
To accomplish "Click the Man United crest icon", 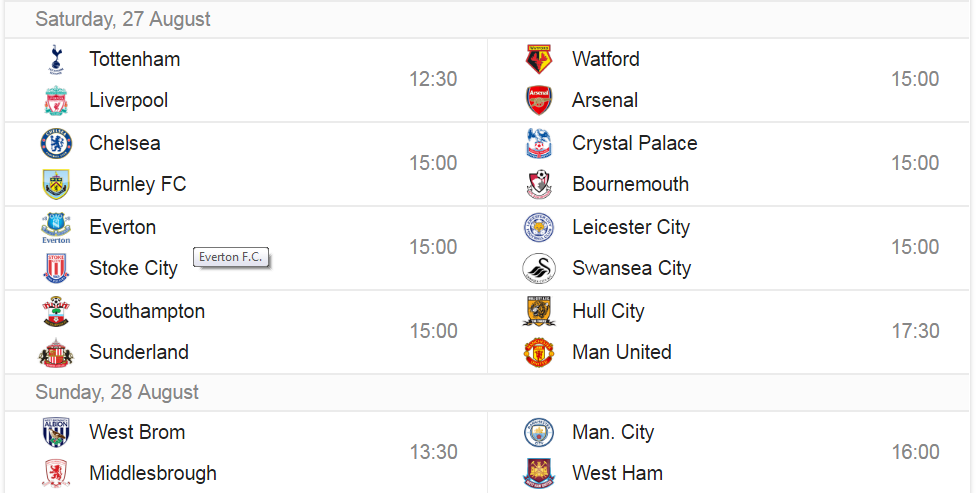I will coord(538,352).
